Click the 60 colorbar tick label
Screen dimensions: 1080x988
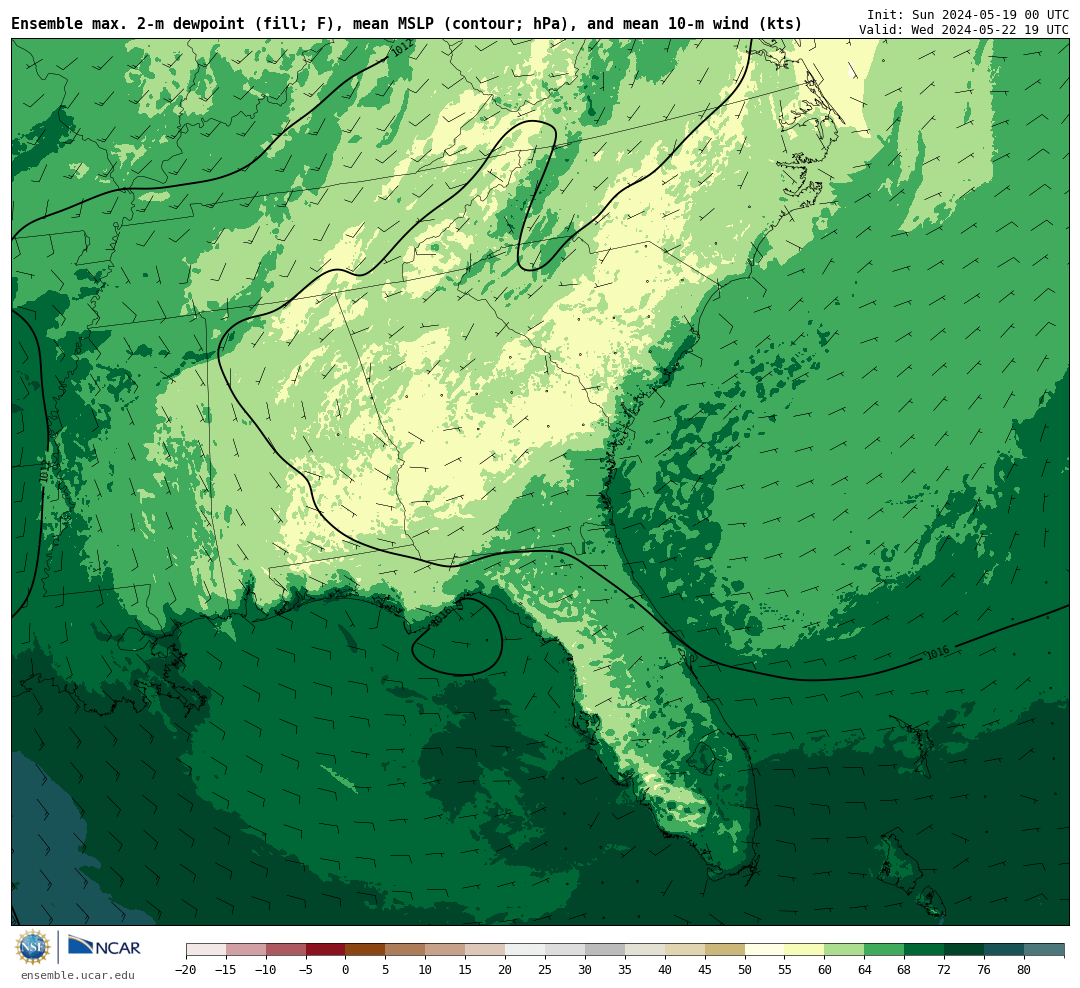[x=825, y=969]
